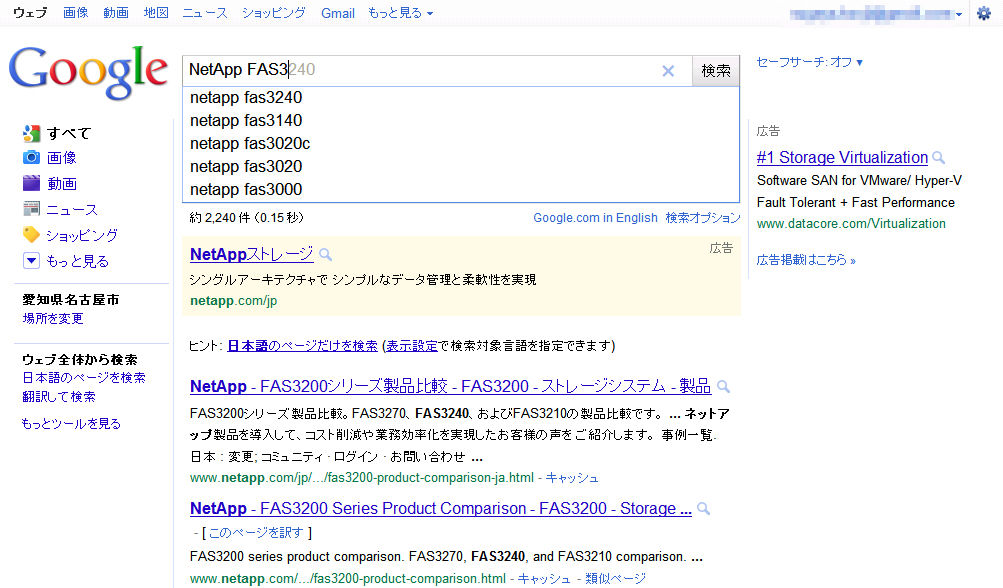Open 動画 in the top navigation bar
This screenshot has width=1003, height=588.
click(116, 13)
